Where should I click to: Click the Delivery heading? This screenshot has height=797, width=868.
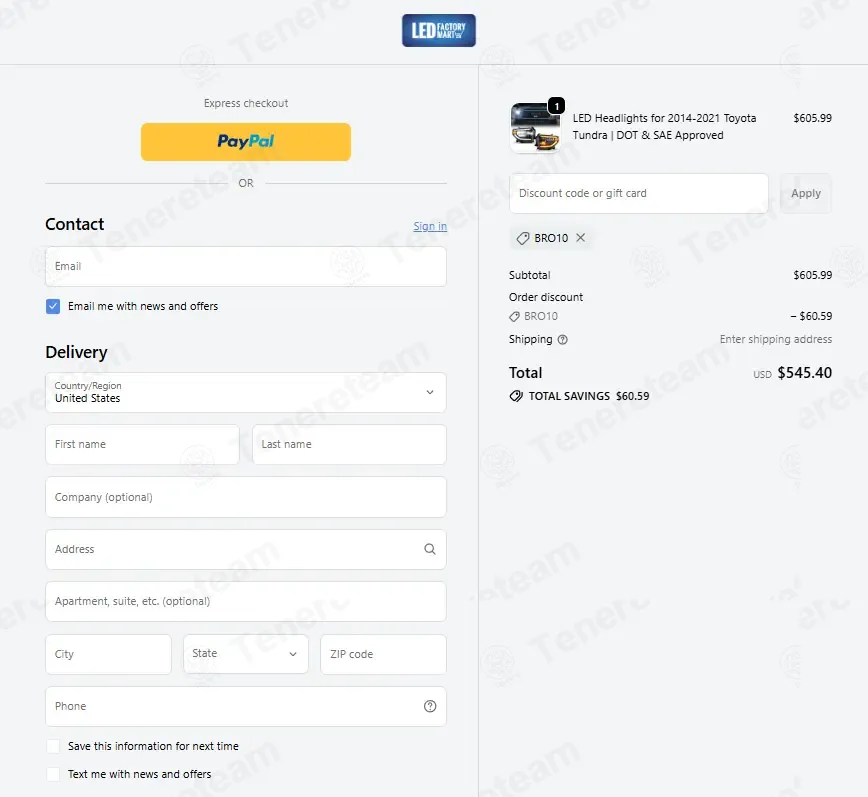pyautogui.click(x=76, y=352)
